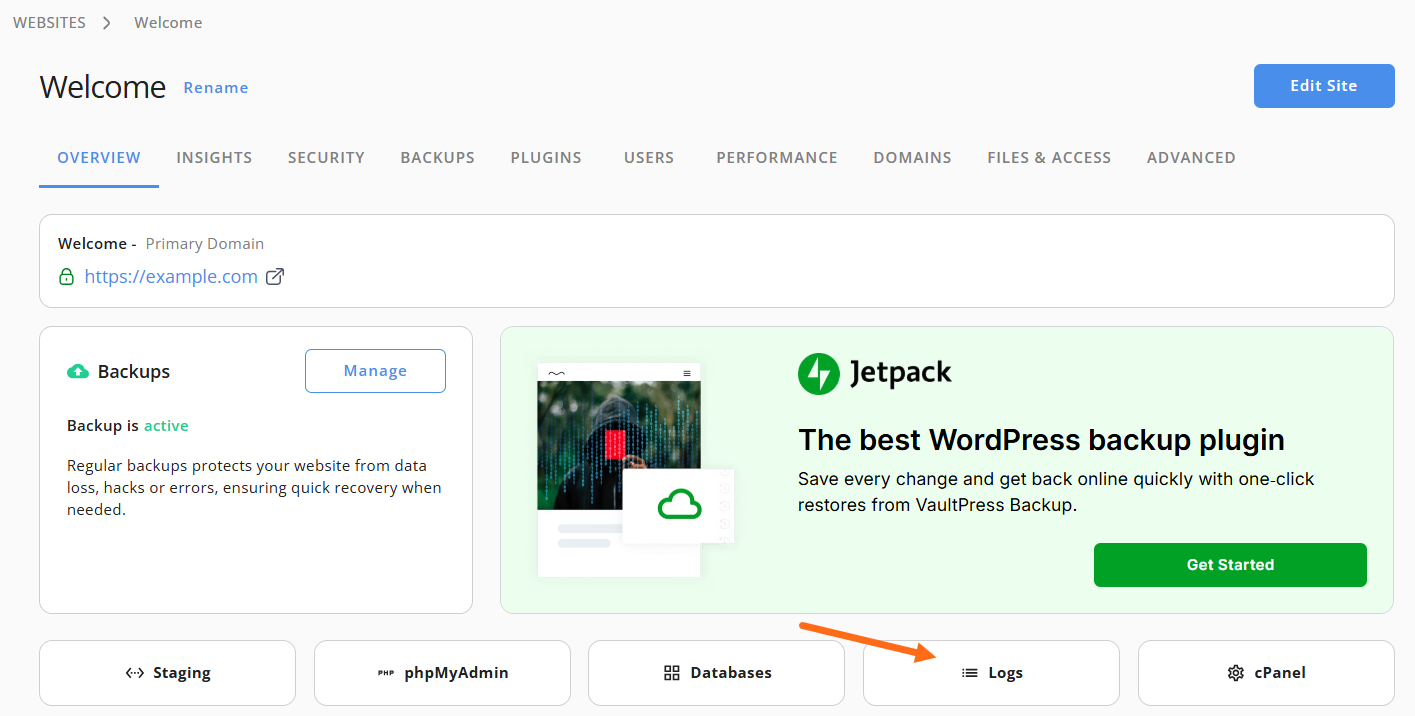This screenshot has width=1415, height=716.
Task: Click the Manage backups button
Action: pyautogui.click(x=375, y=371)
